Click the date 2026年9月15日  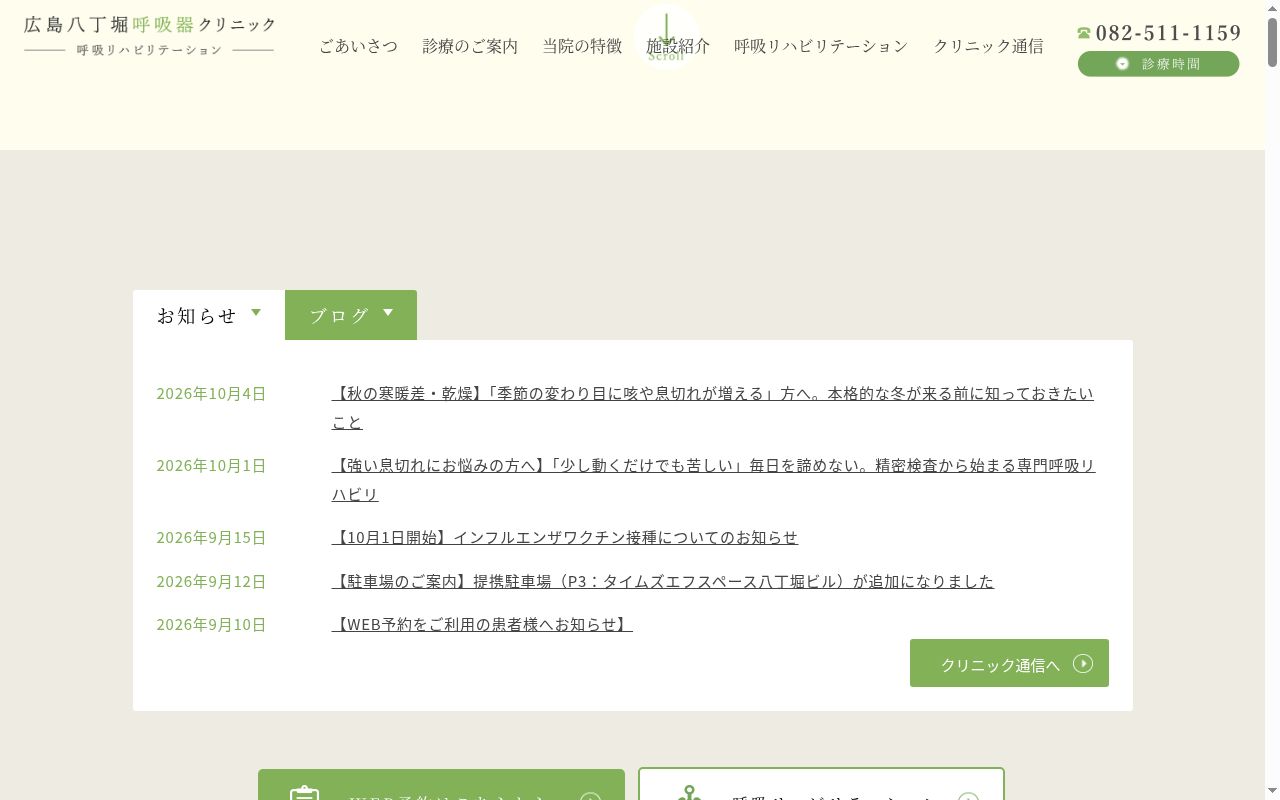[x=211, y=538]
